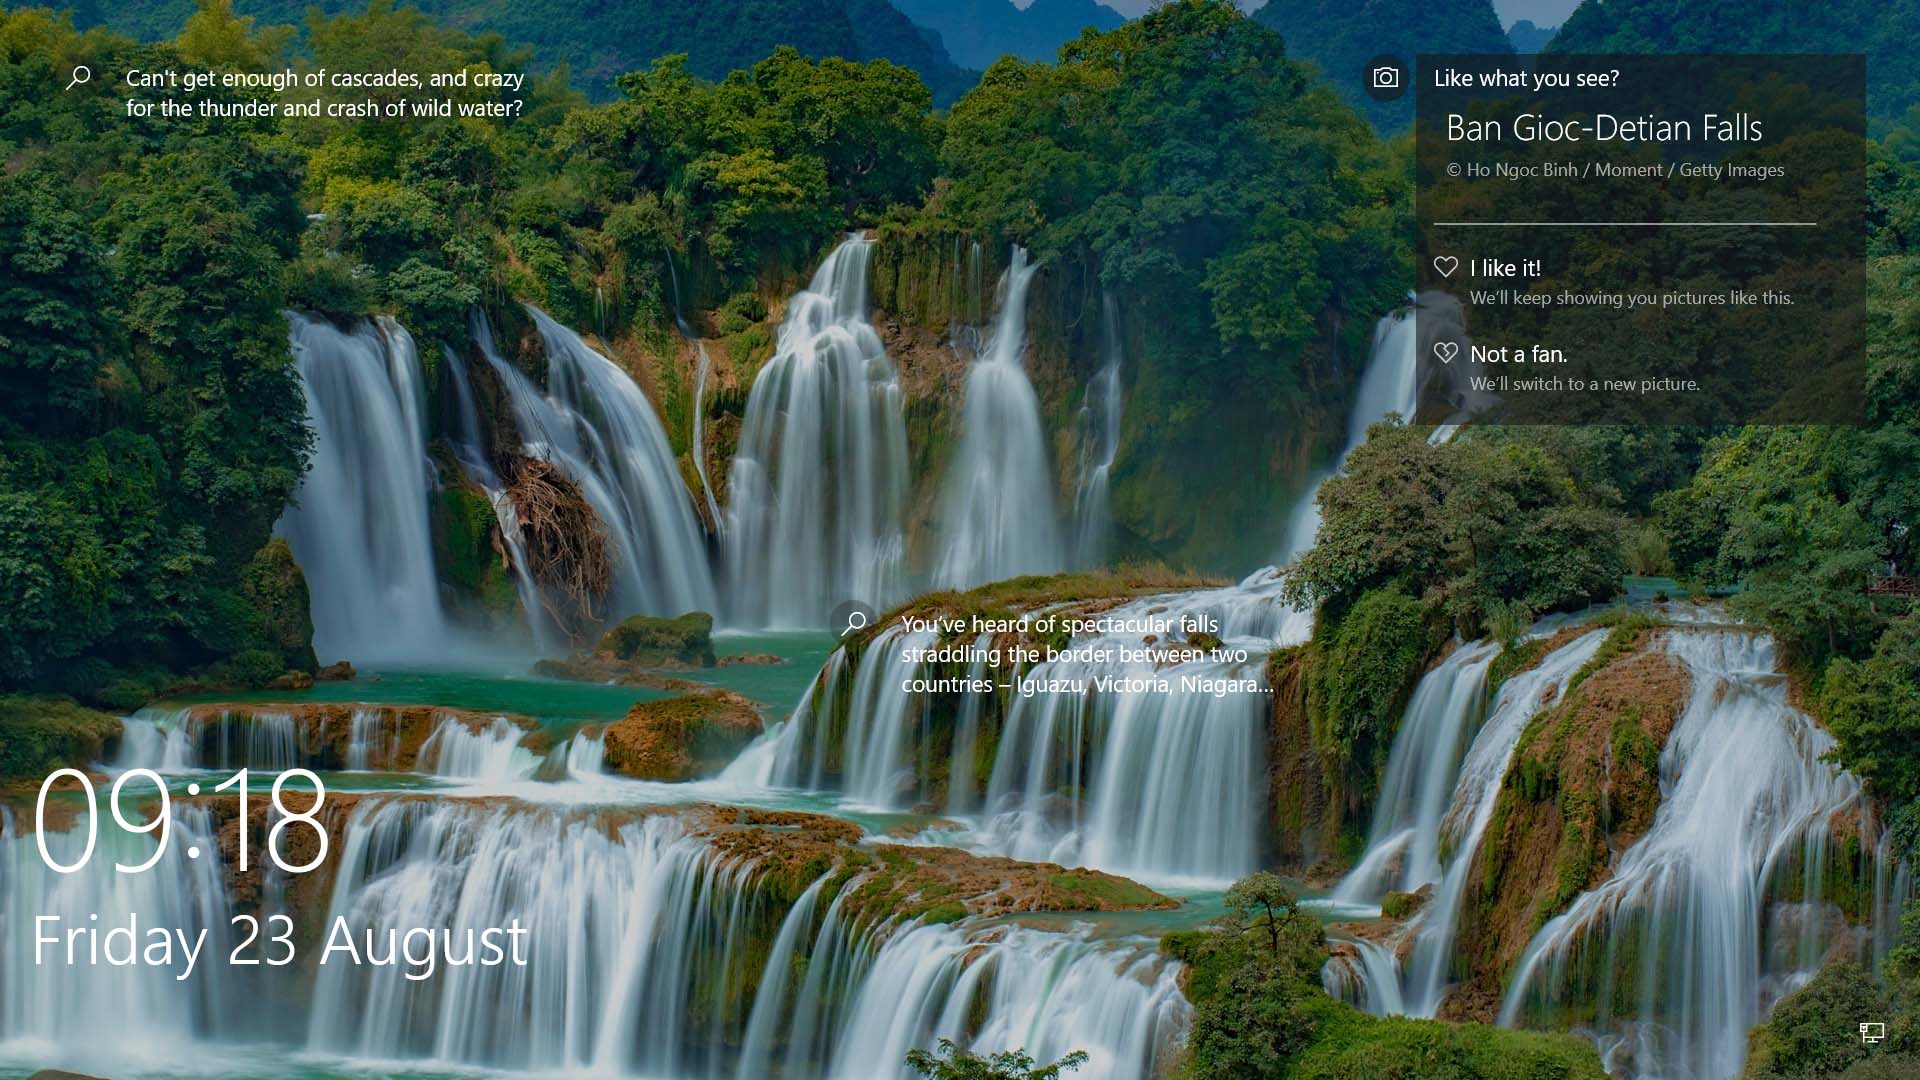Click the magnifier icon beside the cascades fact
This screenshot has height=1080, width=1920.
pyautogui.click(x=78, y=76)
